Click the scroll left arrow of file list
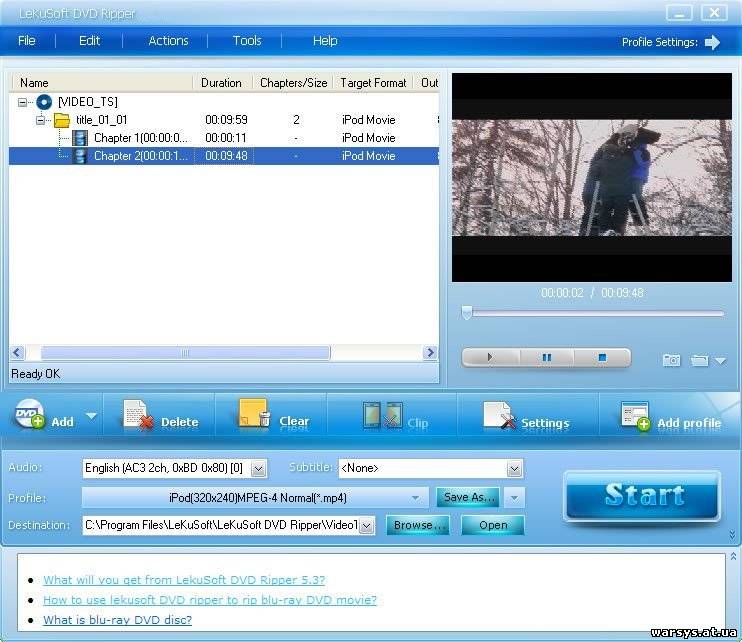 click(x=17, y=352)
